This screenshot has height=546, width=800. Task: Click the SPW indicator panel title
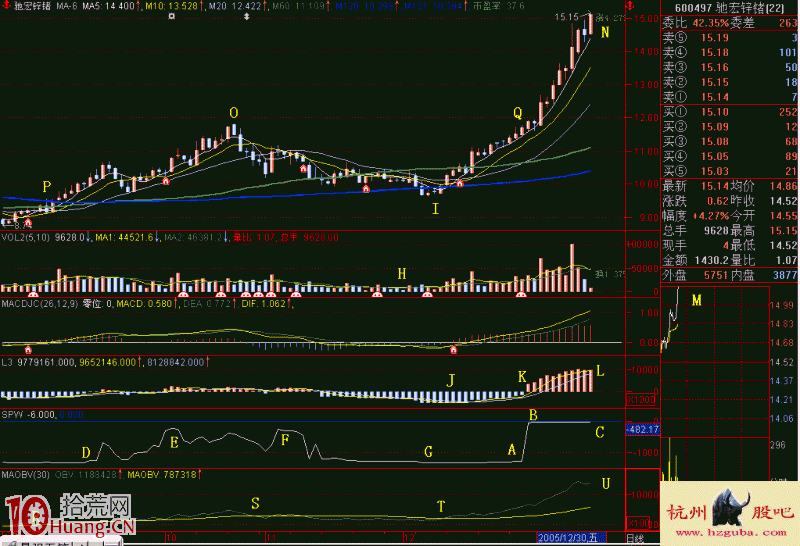click(13, 412)
